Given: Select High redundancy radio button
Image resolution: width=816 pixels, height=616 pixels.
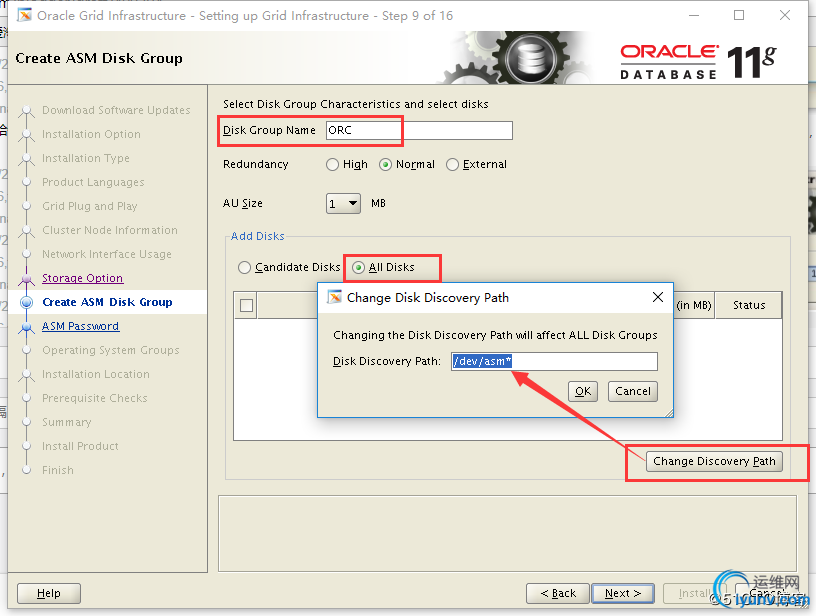Looking at the screenshot, I should point(332,164).
